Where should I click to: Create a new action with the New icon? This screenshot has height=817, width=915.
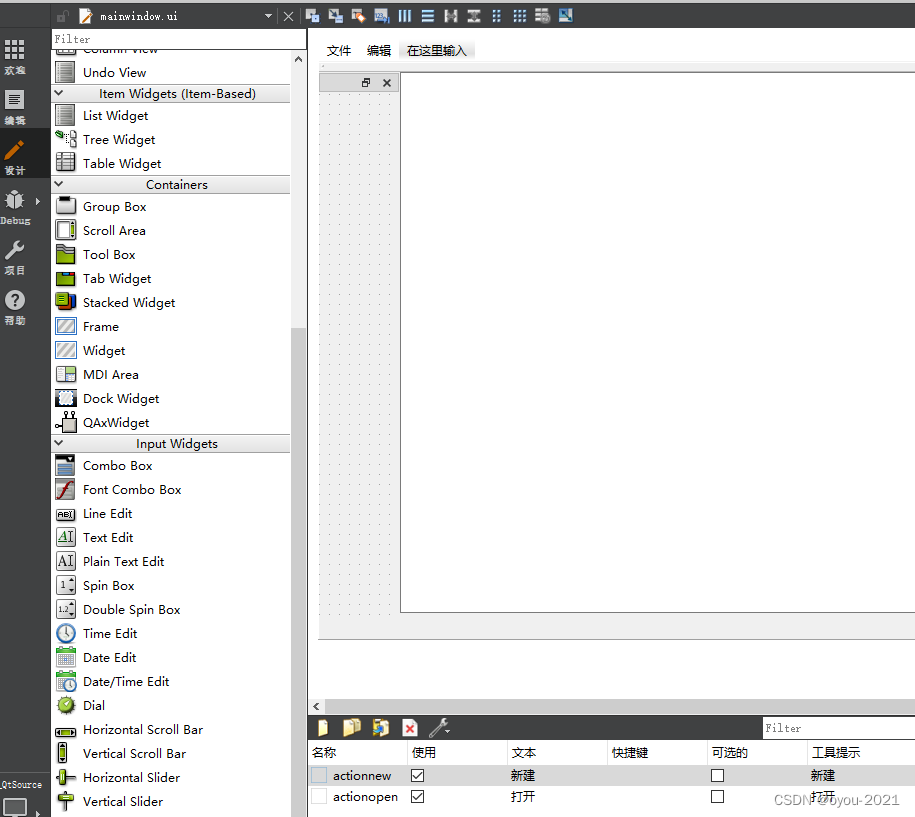pos(323,727)
